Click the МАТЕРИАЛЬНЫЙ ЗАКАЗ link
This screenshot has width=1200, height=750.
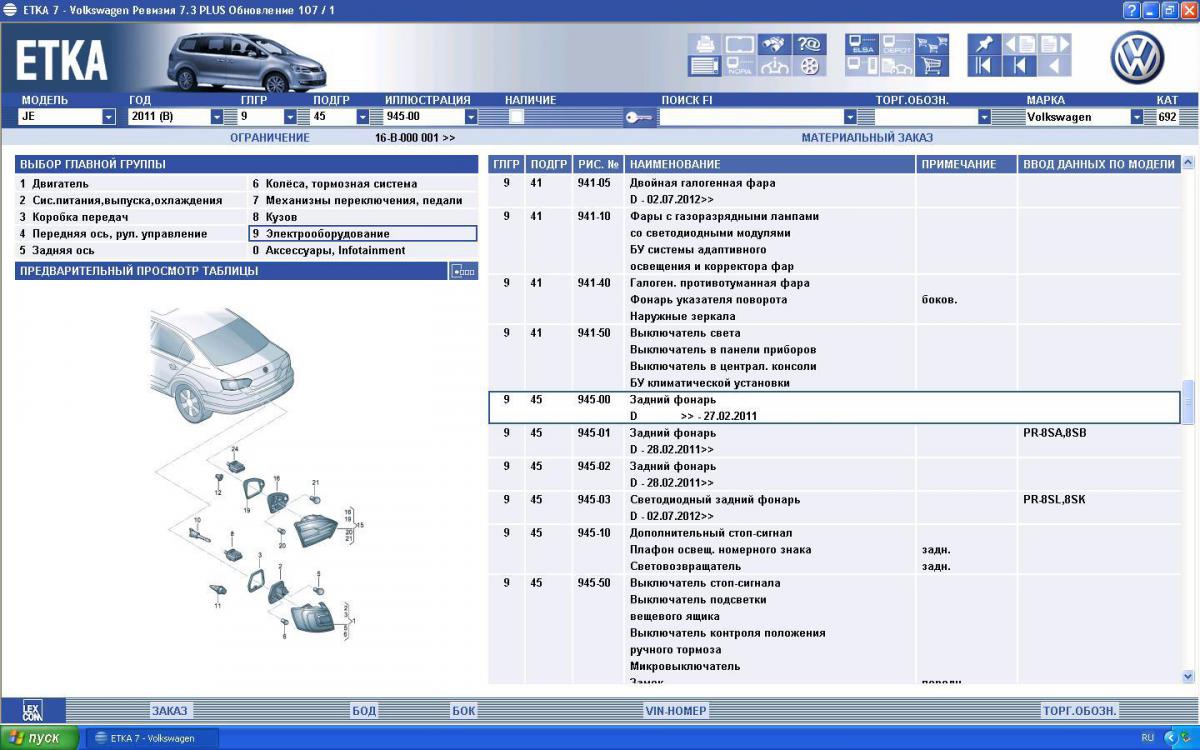click(x=866, y=137)
